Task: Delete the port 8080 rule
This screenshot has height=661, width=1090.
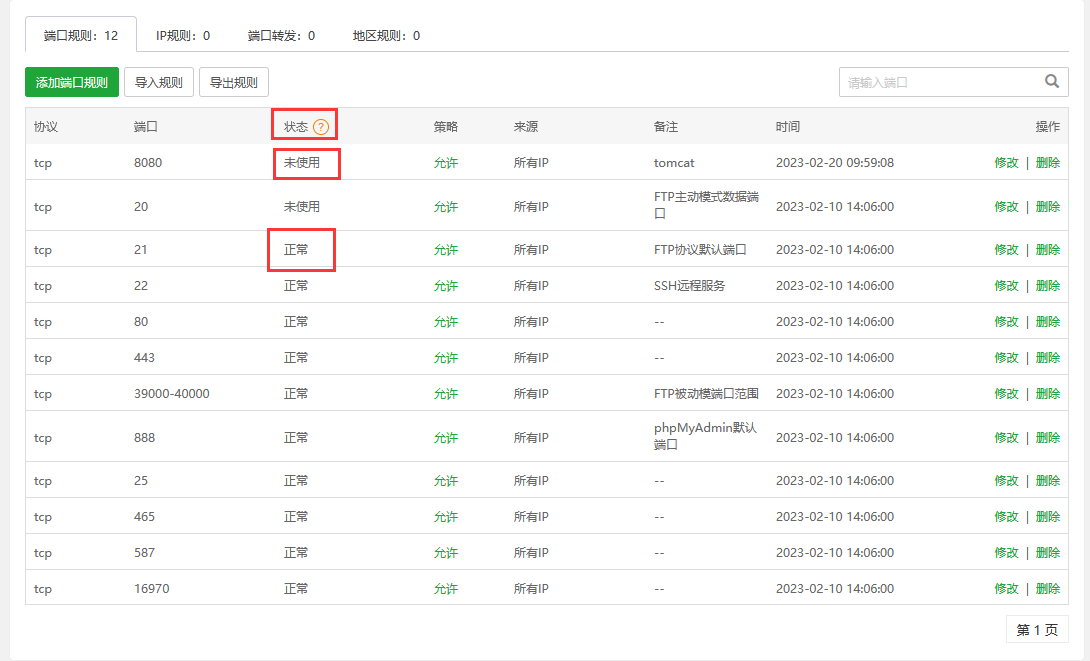Action: (1048, 163)
